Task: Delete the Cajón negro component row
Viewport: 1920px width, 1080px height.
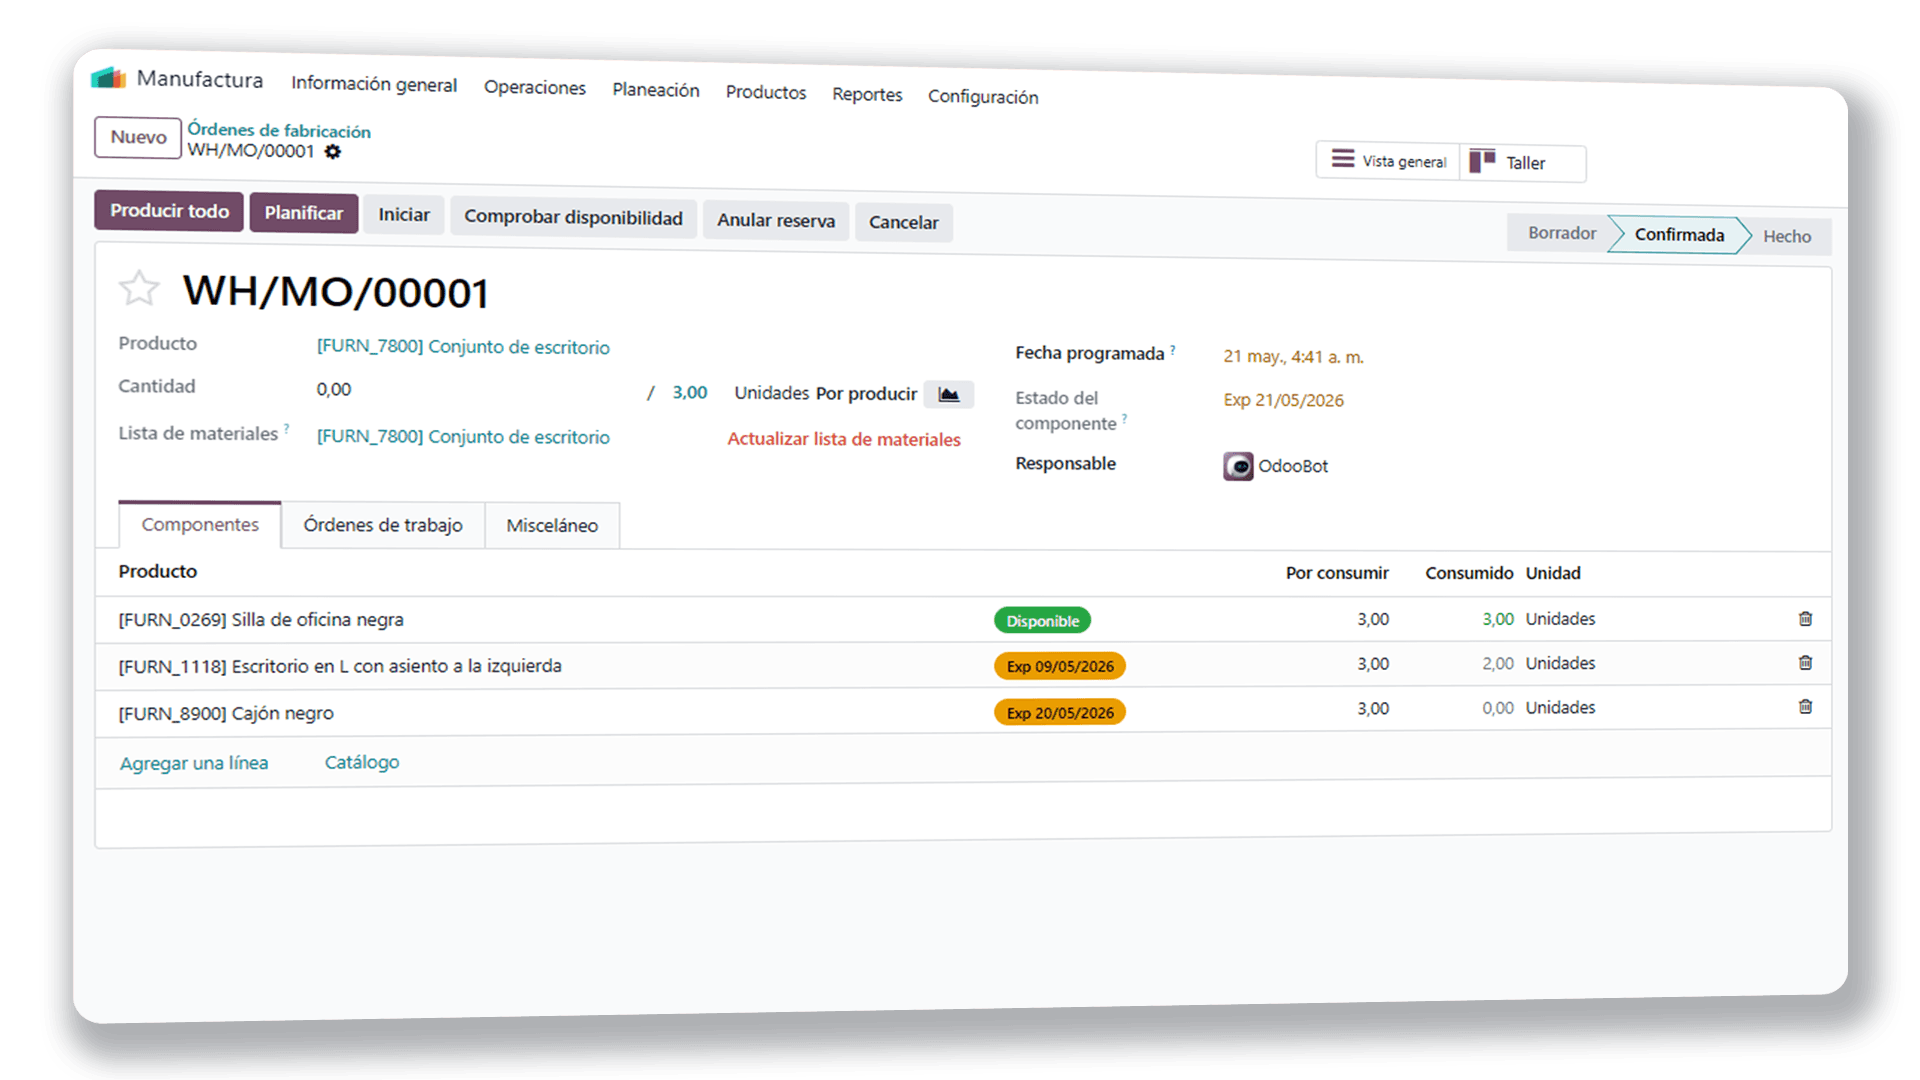Action: click(1805, 707)
